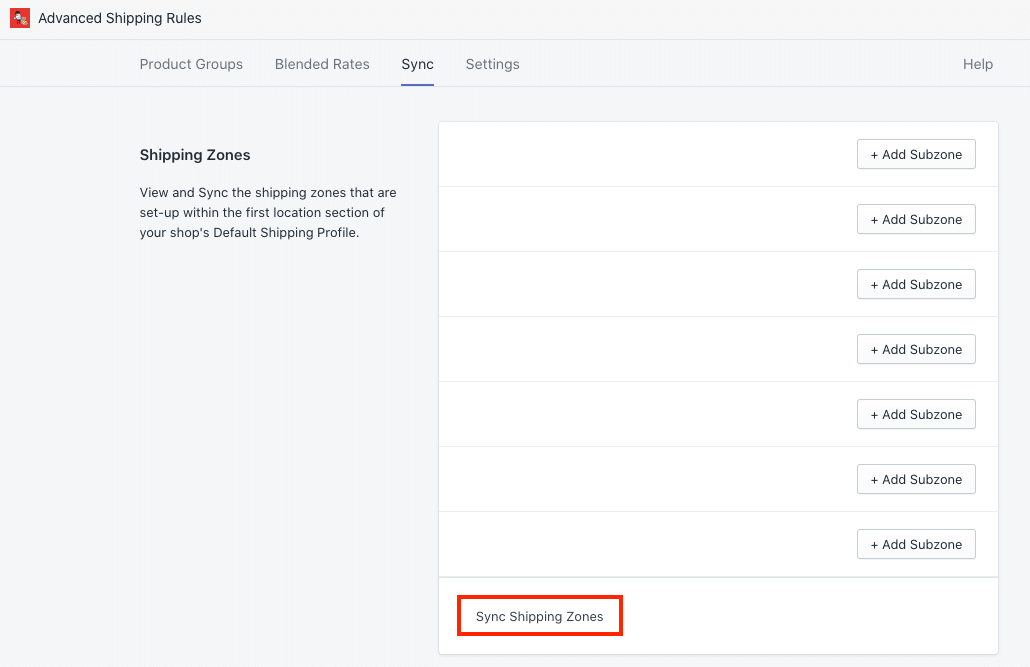The image size is (1030, 667).
Task: Click the Advanced Shipping Rules app icon
Action: pyautogui.click(x=20, y=18)
